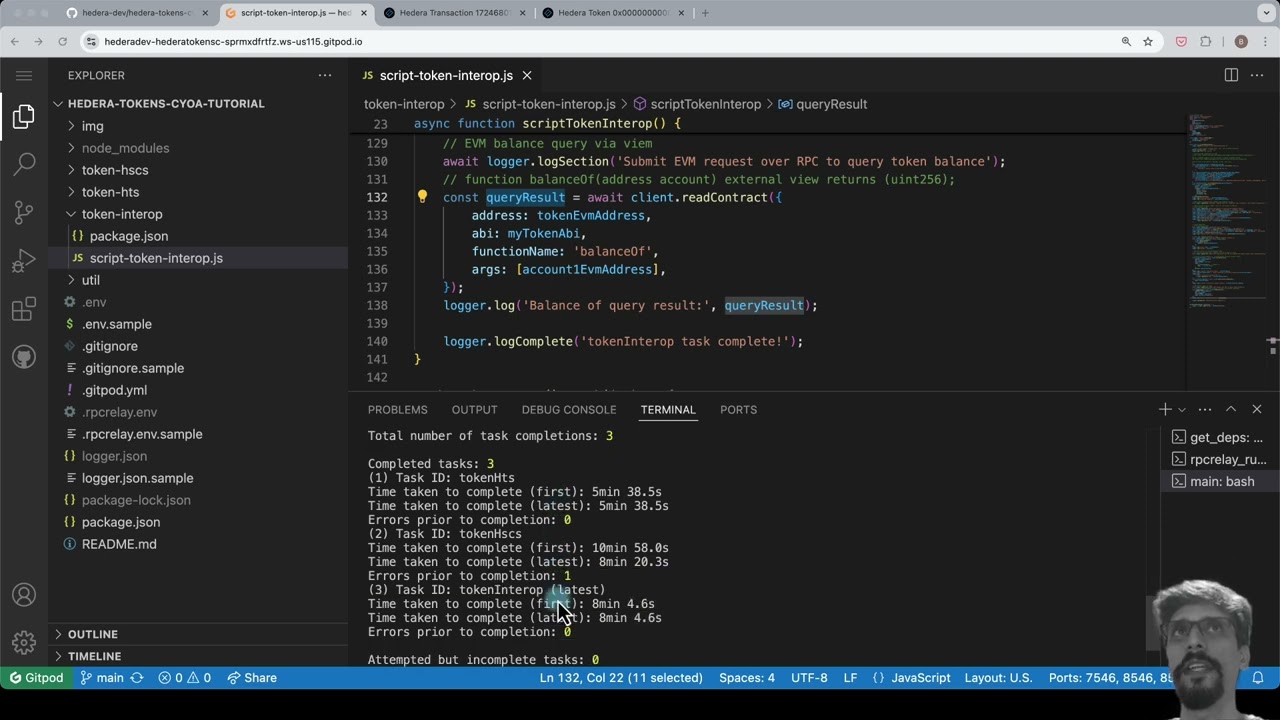Image resolution: width=1280 pixels, height=720 pixels.
Task: Split the editor to the right
Action: [1231, 76]
